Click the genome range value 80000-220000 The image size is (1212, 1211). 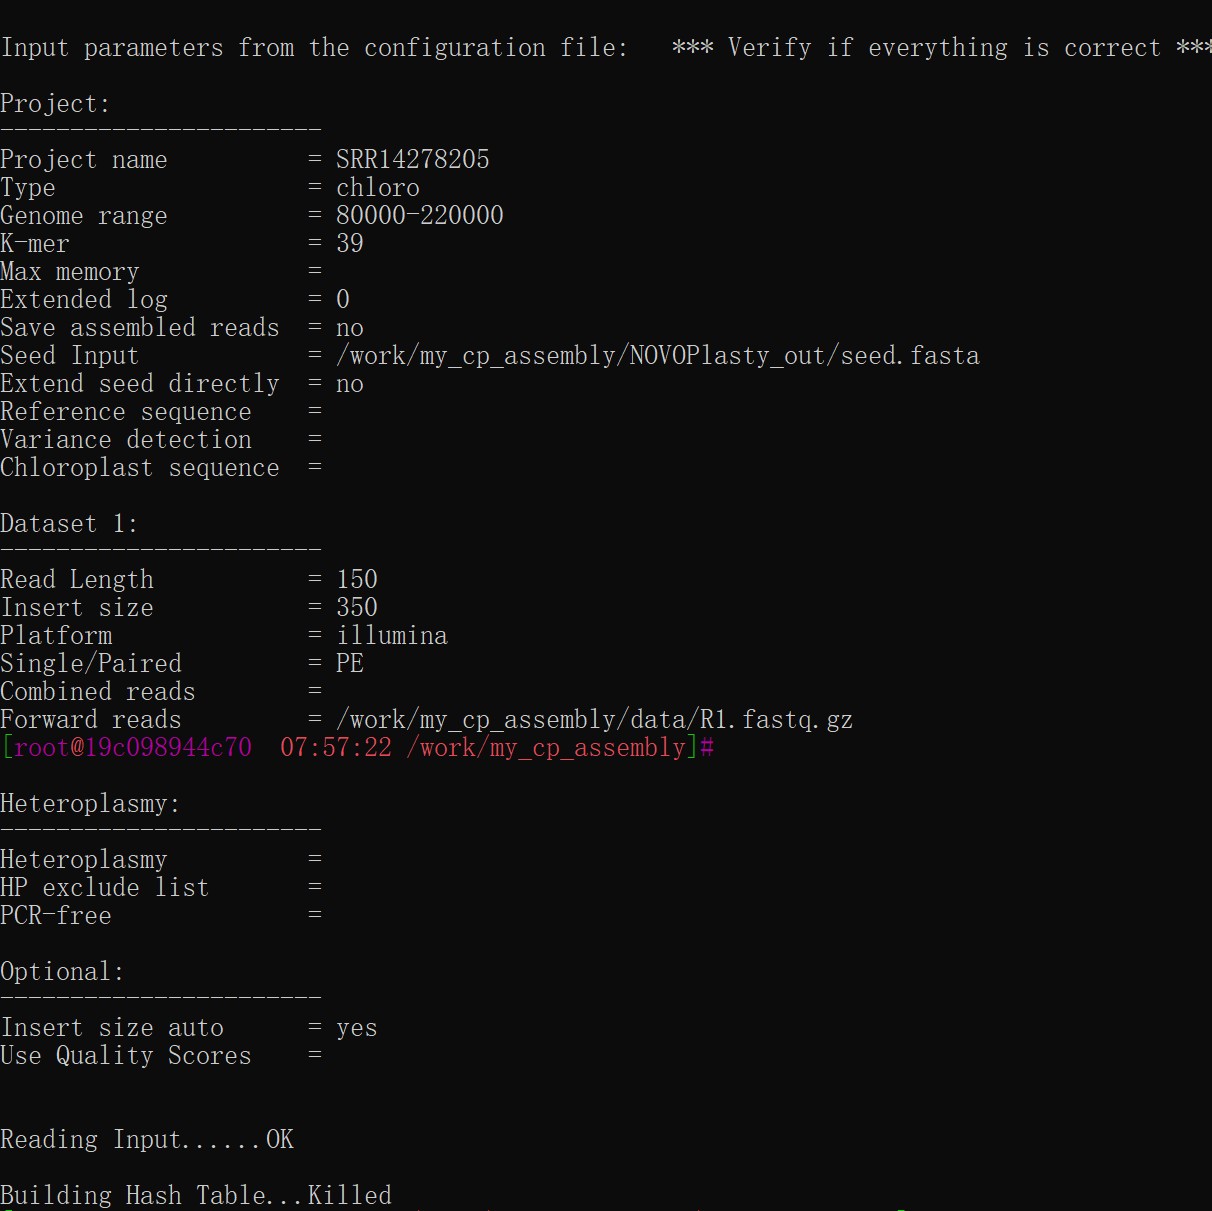point(419,216)
